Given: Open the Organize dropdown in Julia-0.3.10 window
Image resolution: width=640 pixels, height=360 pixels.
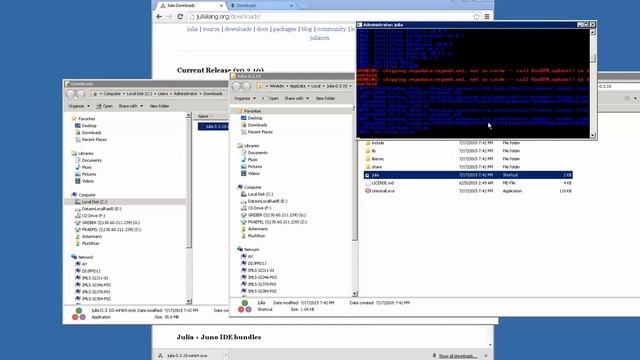Looking at the screenshot, I should [x=244, y=98].
